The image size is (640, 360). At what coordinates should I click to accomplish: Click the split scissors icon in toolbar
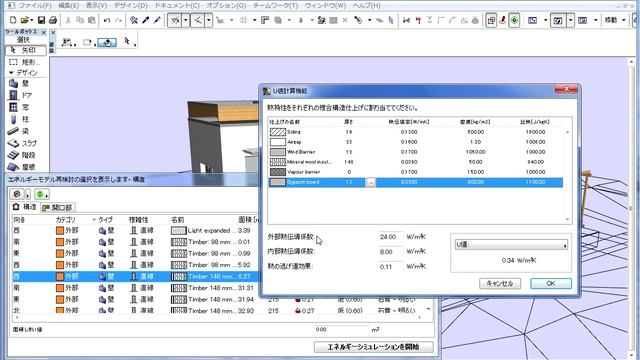pos(406,20)
